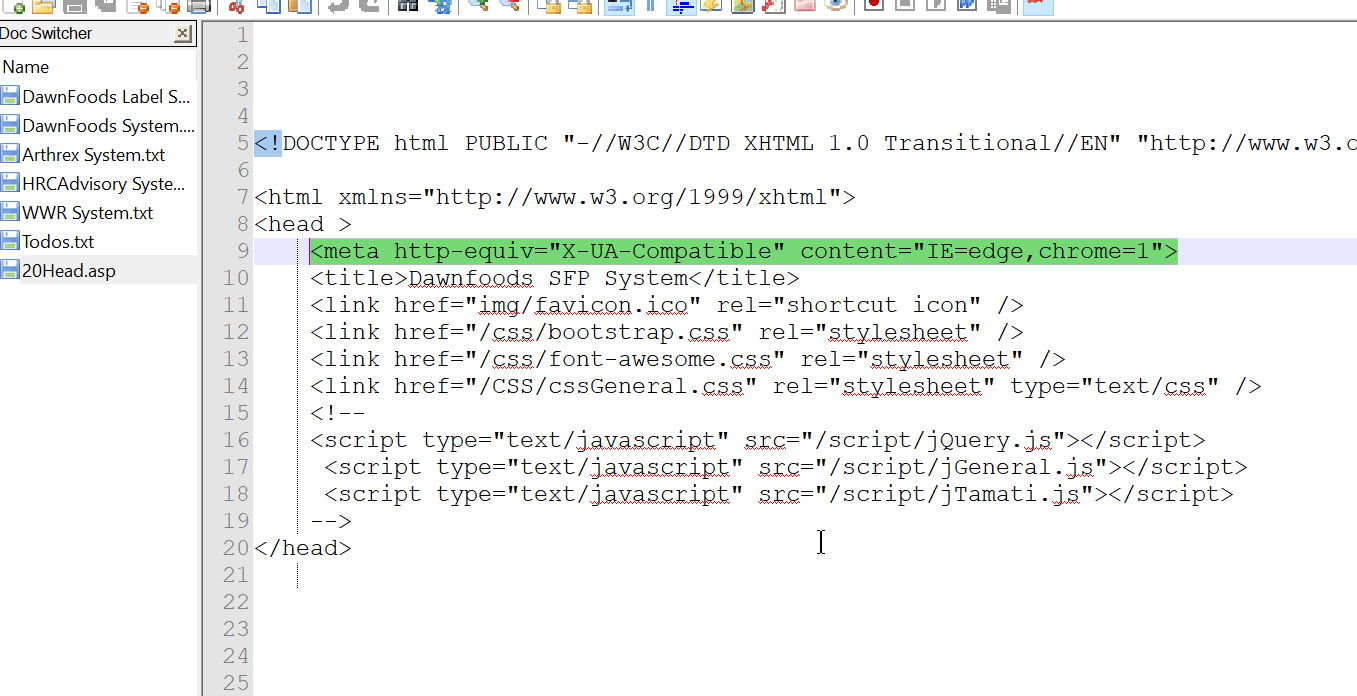
Task: Switch to Arthrex System.txt document
Action: (x=93, y=155)
